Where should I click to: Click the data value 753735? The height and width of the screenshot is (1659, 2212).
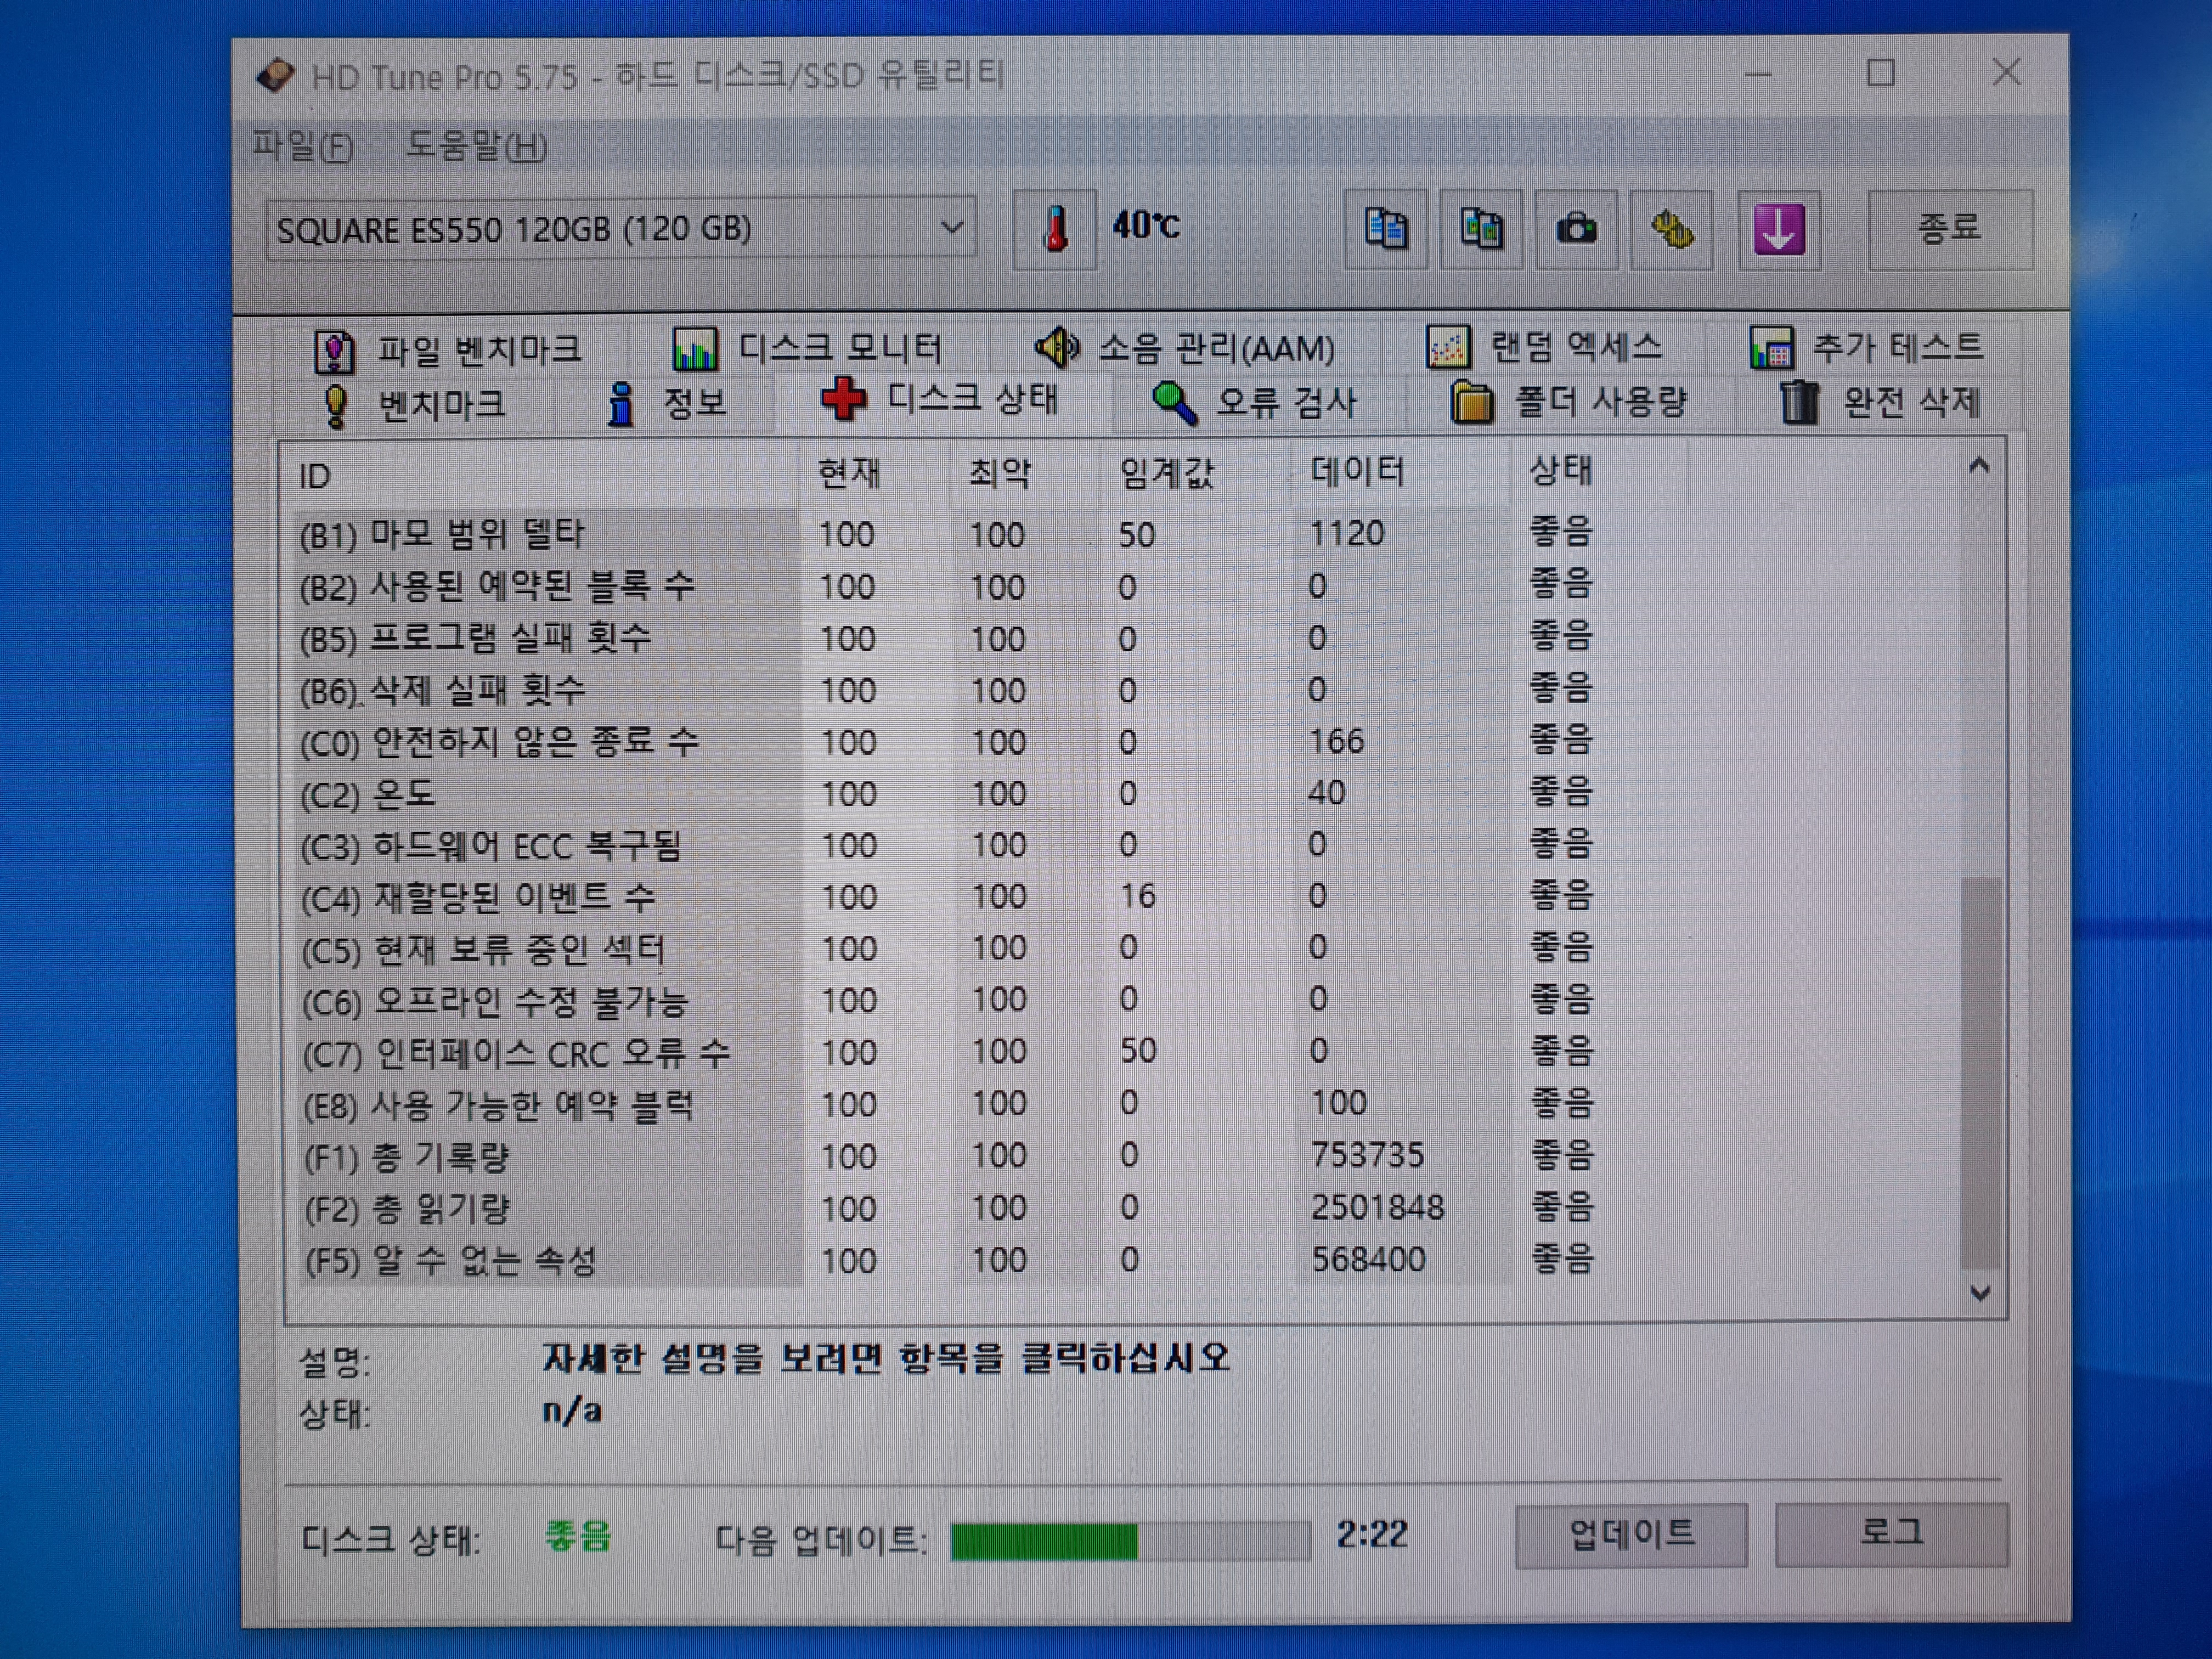tap(1367, 1155)
